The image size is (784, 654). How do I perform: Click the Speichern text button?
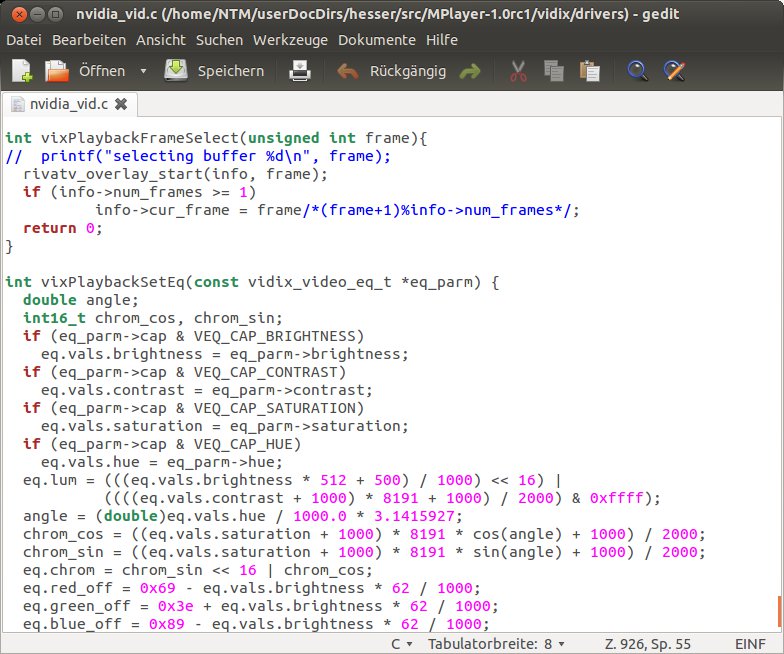coord(230,71)
